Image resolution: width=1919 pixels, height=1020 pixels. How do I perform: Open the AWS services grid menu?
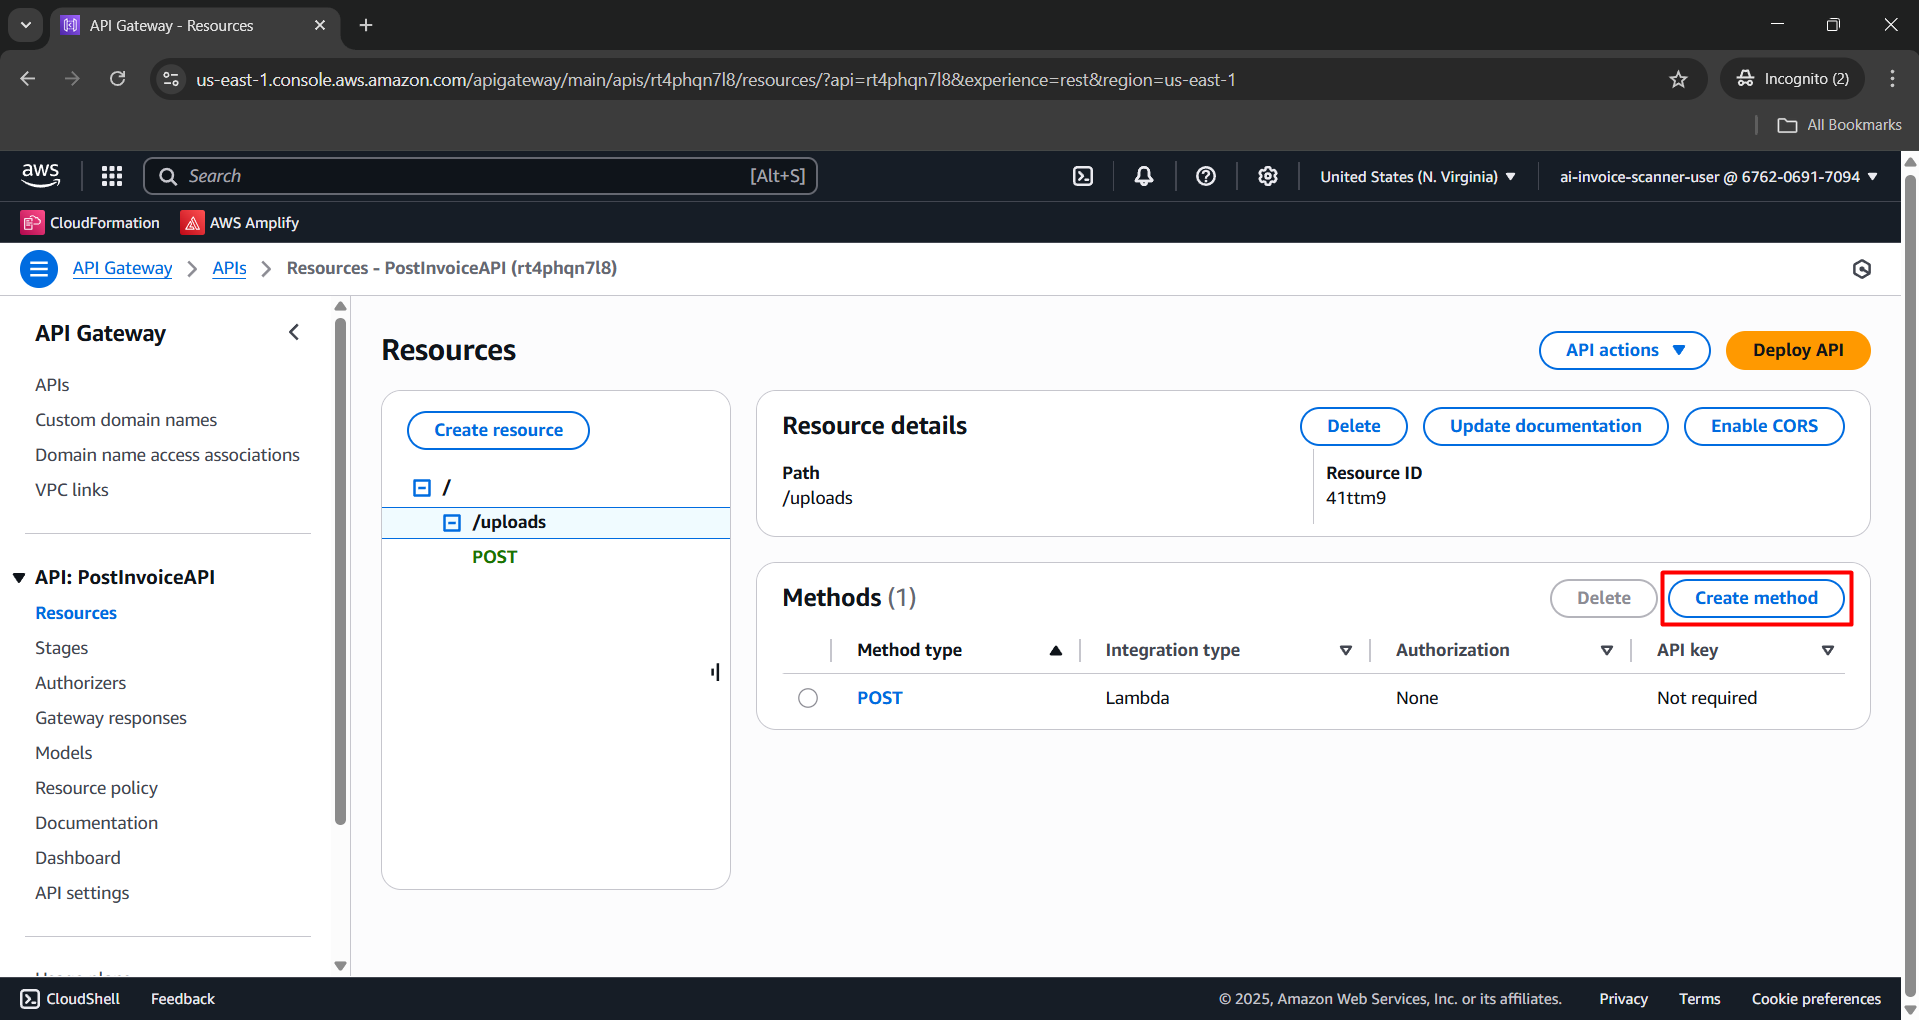[112, 176]
